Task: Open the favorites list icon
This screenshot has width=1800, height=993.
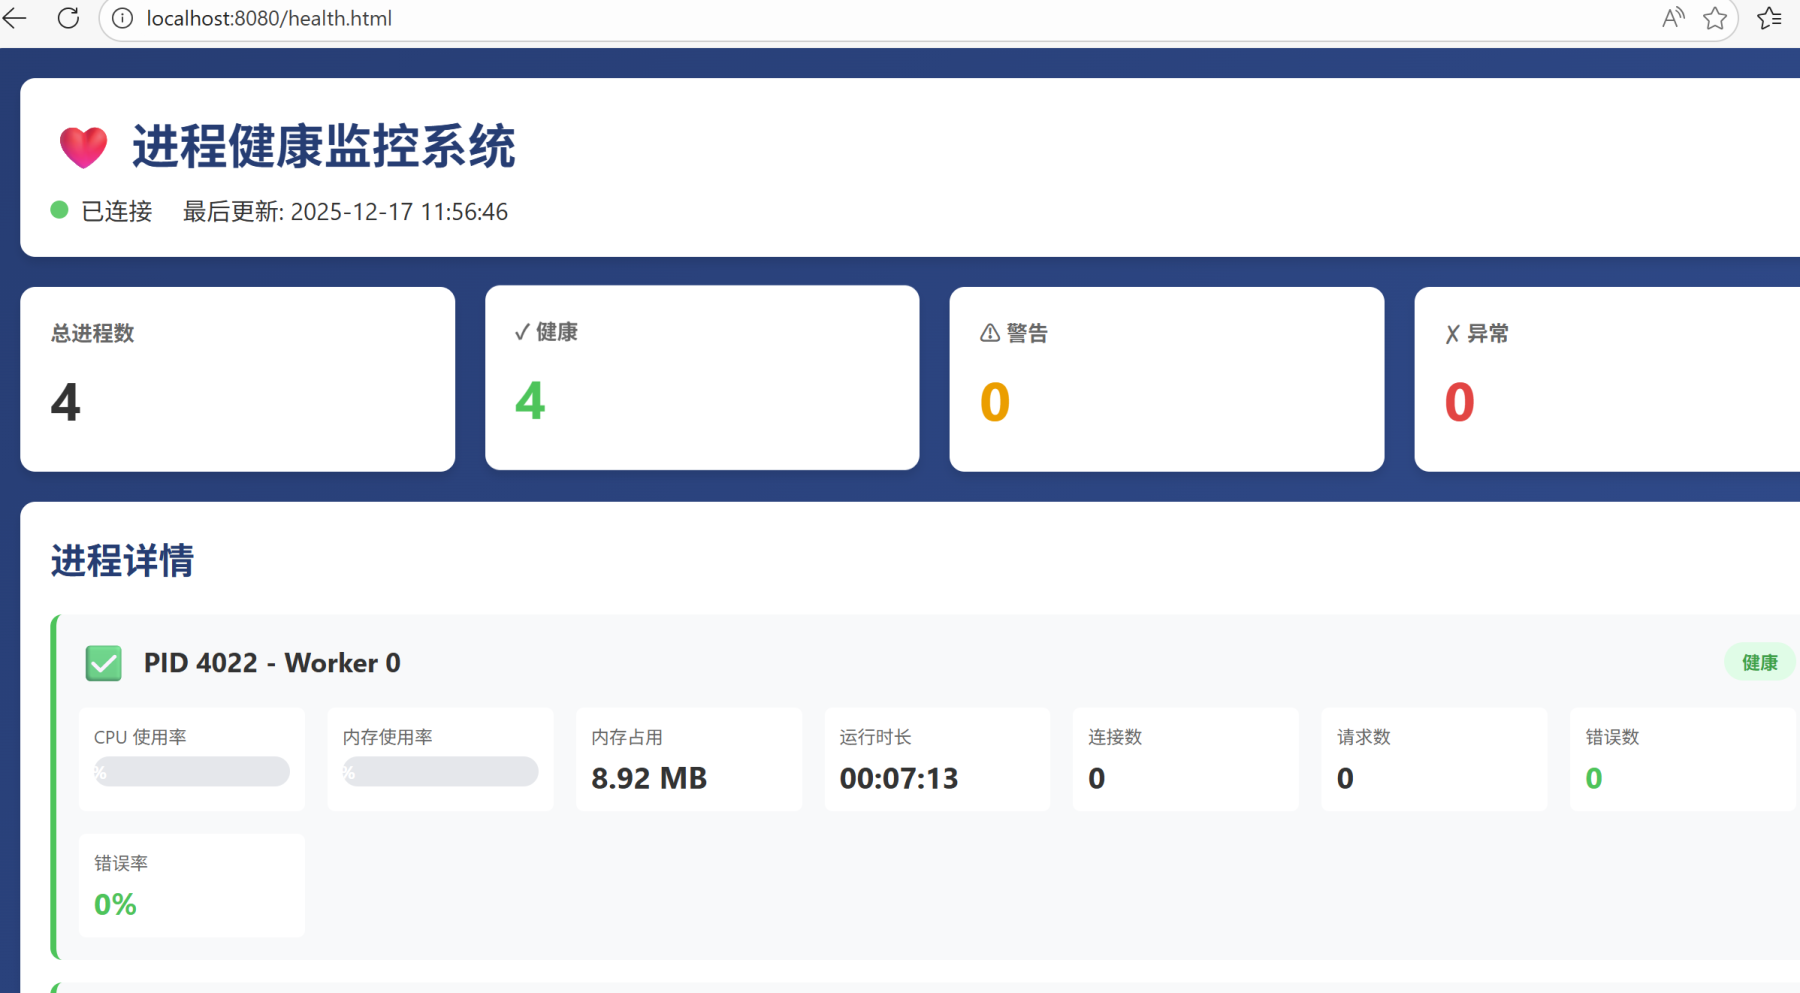Action: [1769, 18]
